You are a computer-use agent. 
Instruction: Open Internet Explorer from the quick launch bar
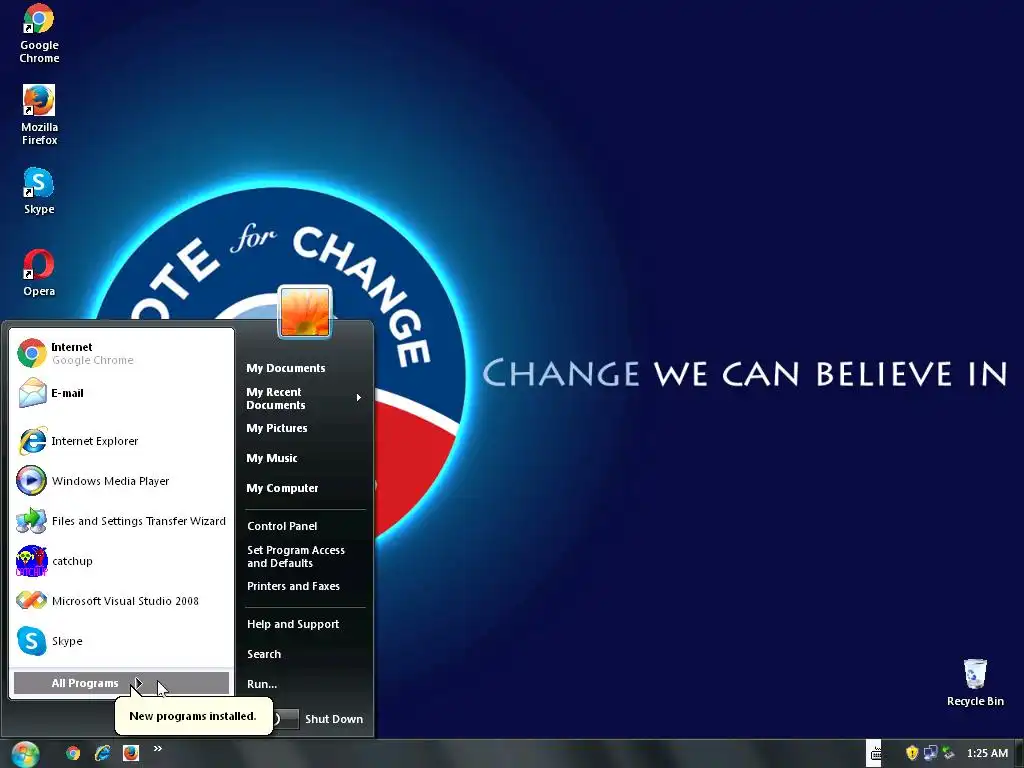(x=103, y=754)
